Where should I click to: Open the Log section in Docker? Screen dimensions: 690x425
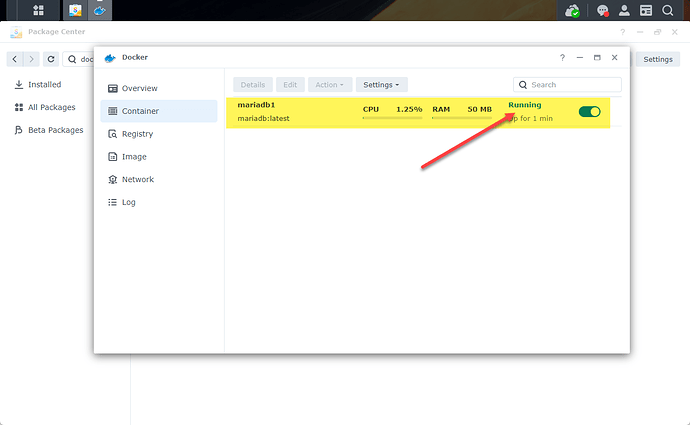click(x=159, y=202)
